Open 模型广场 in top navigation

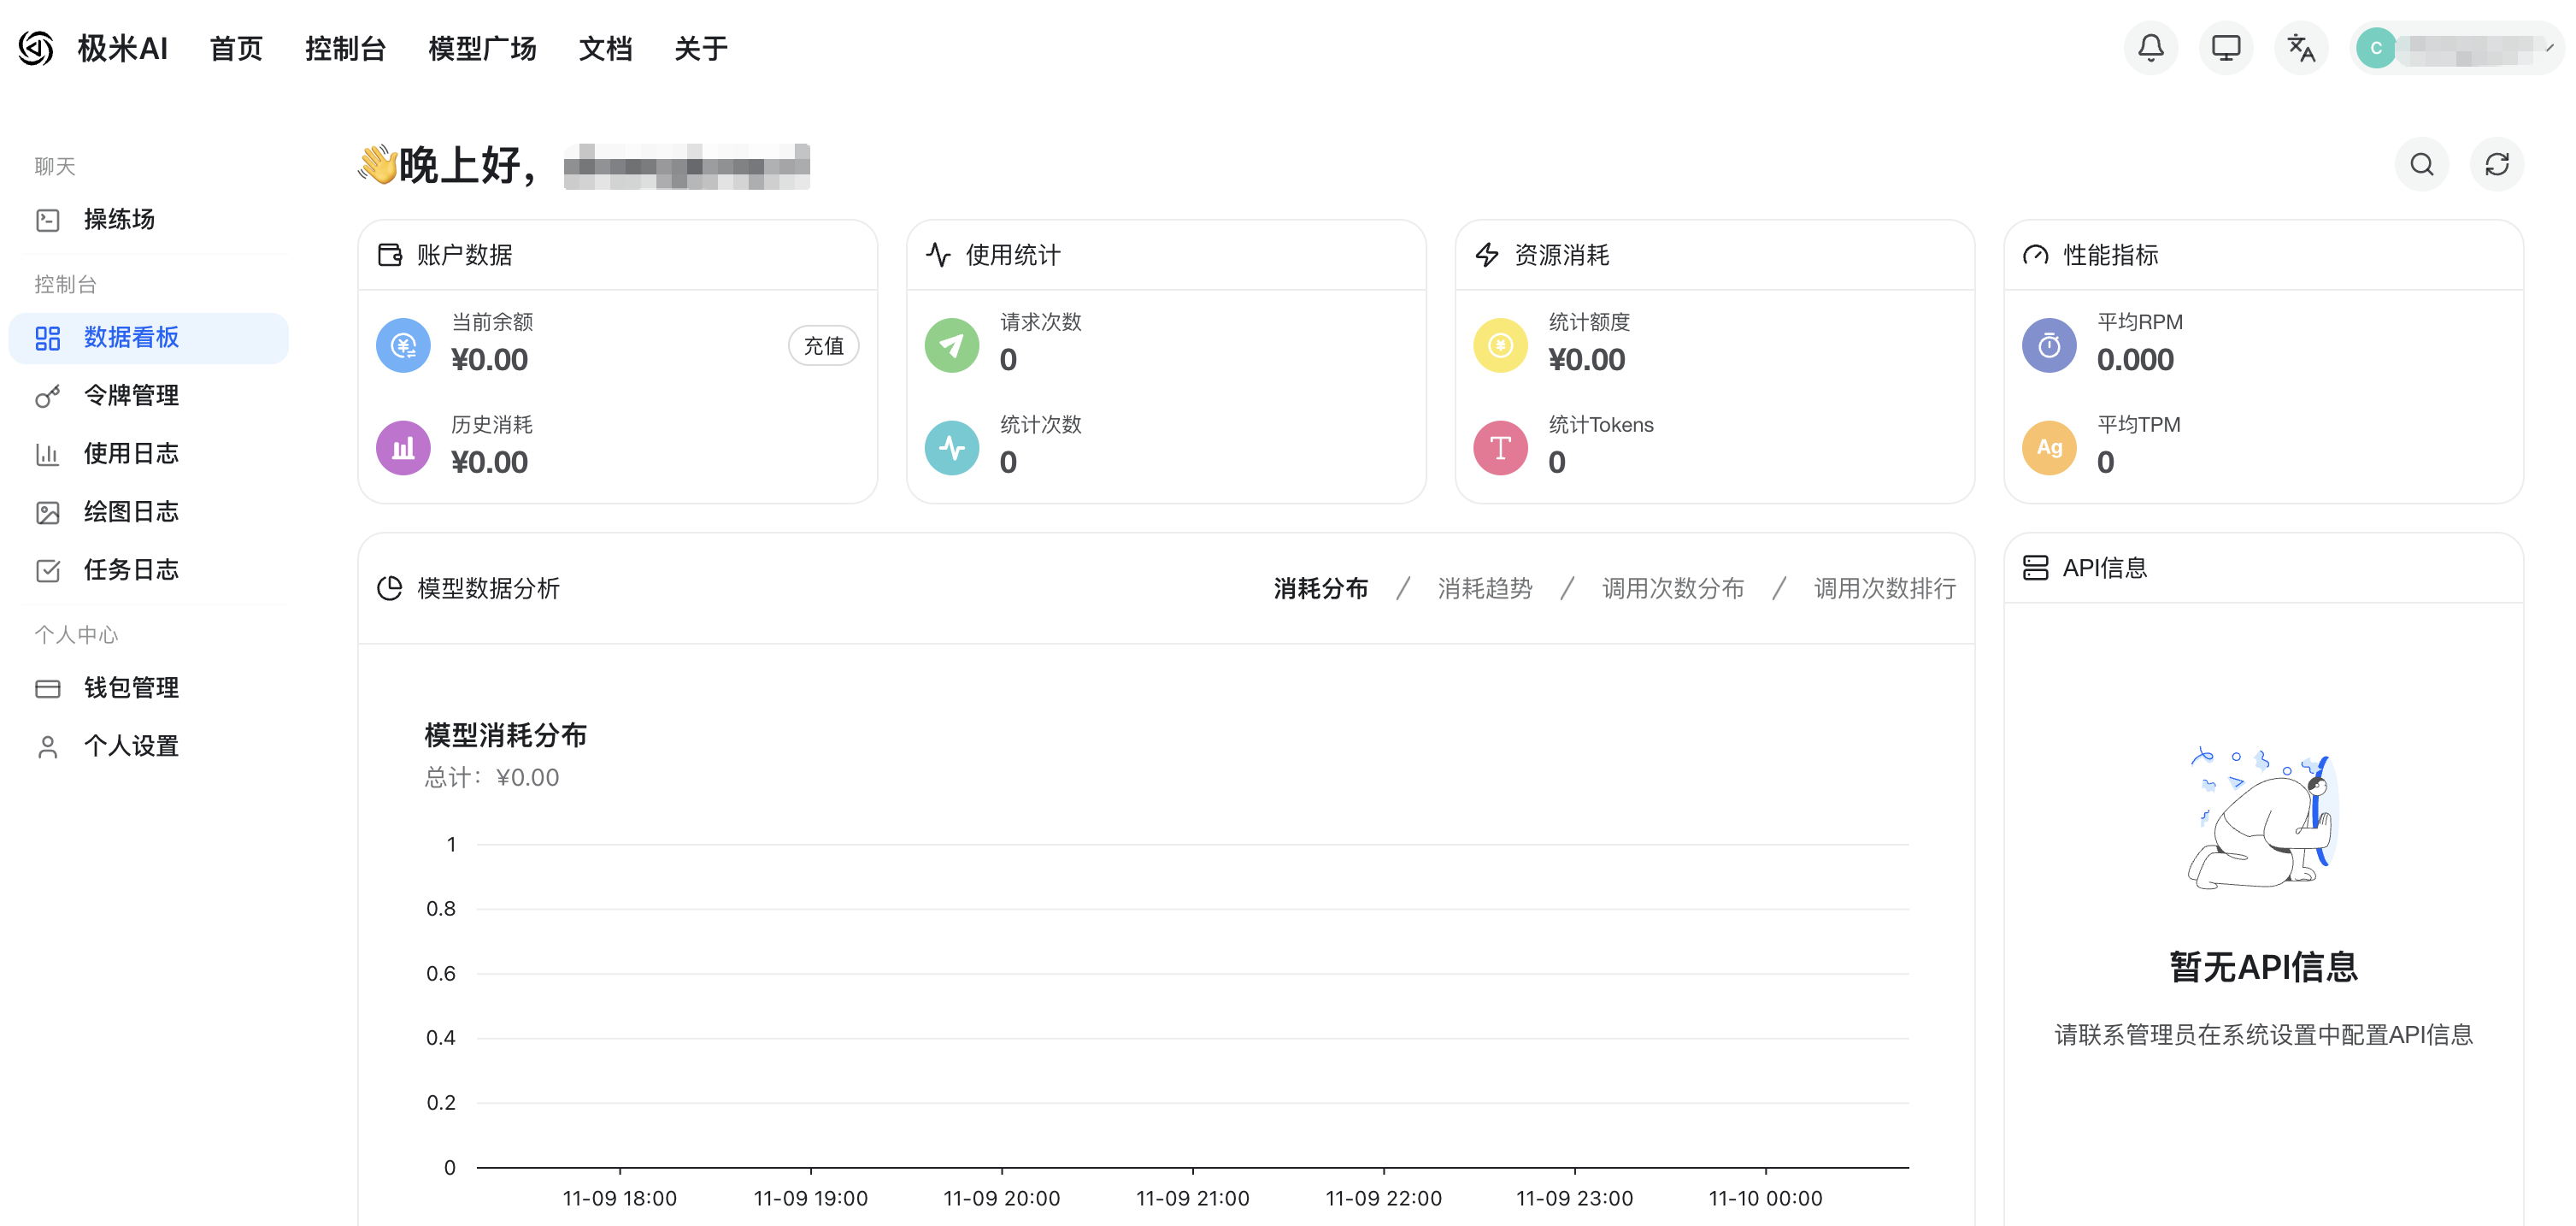(482, 48)
